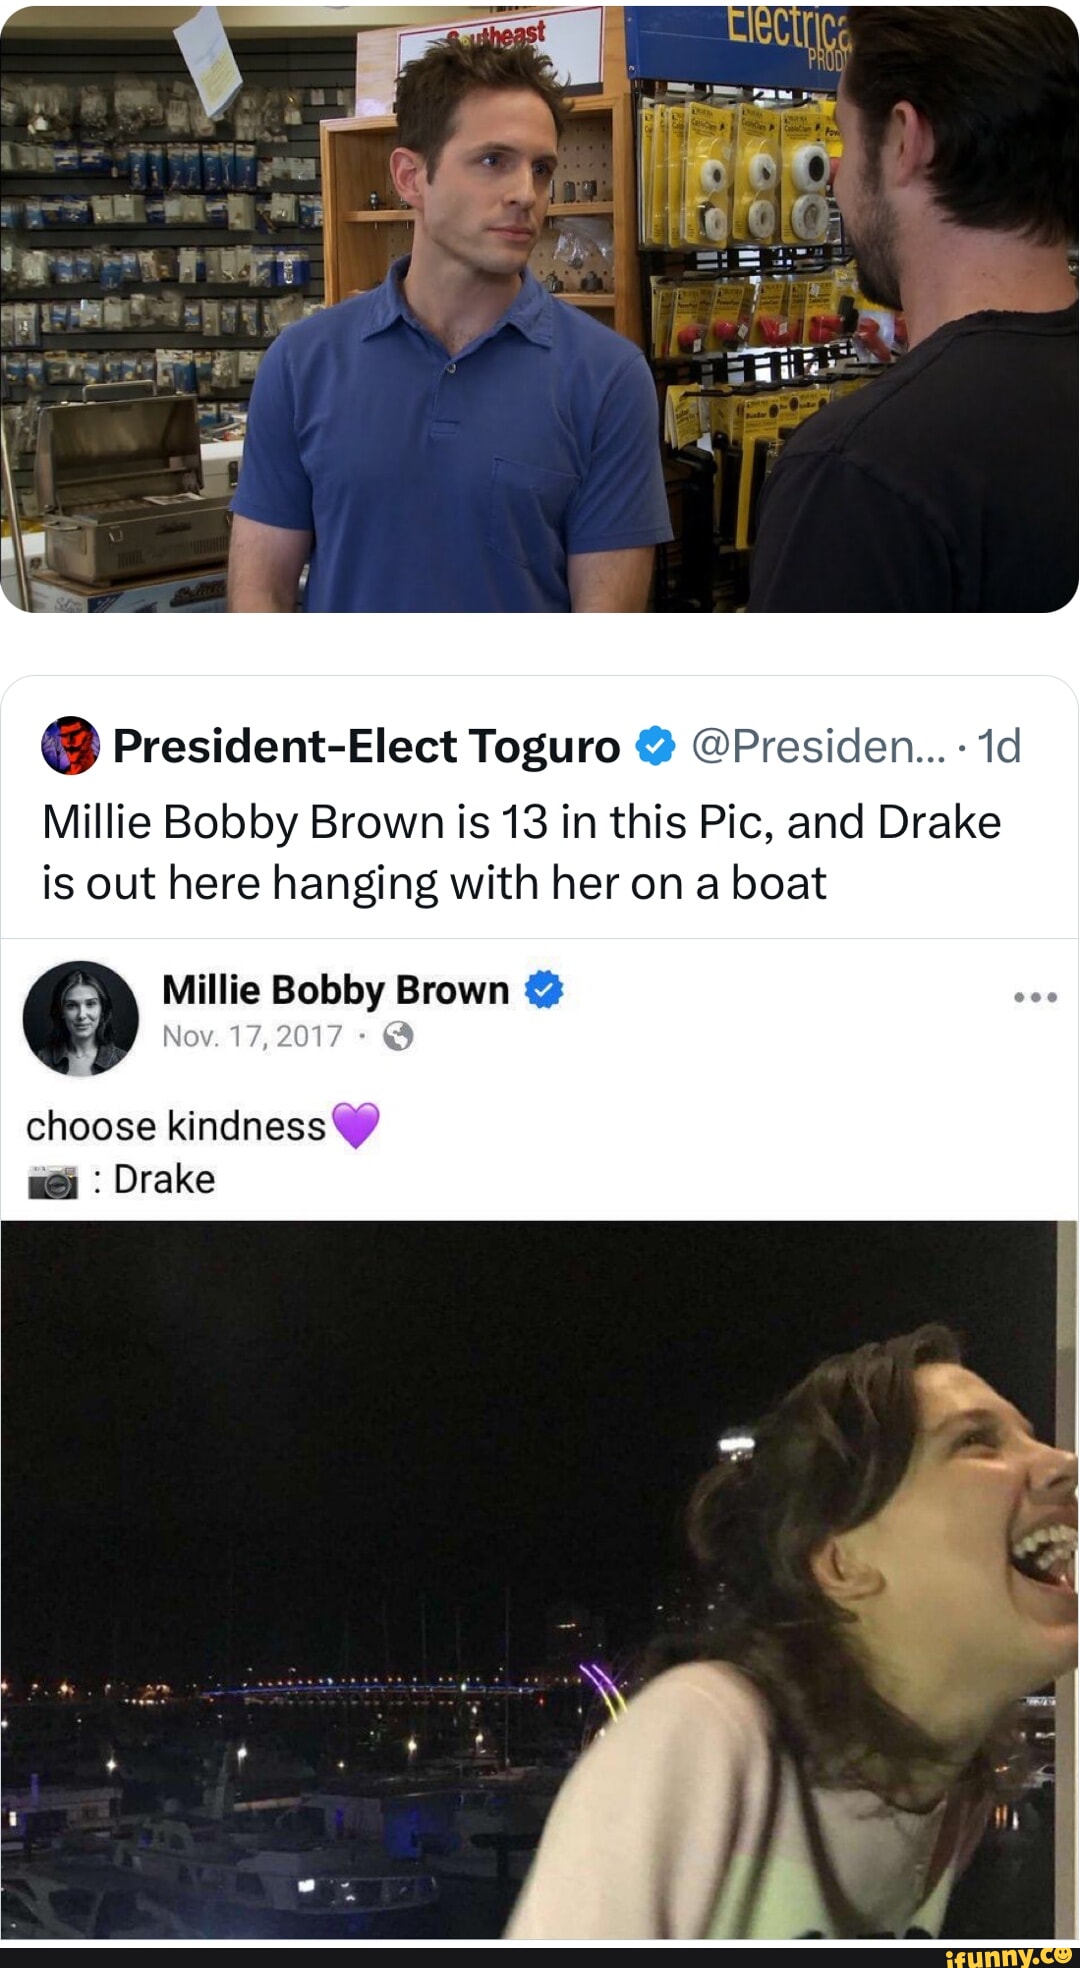Viewport: 1080px width, 1968px height.
Task: Click the purple heart emoji
Action: tap(355, 1126)
